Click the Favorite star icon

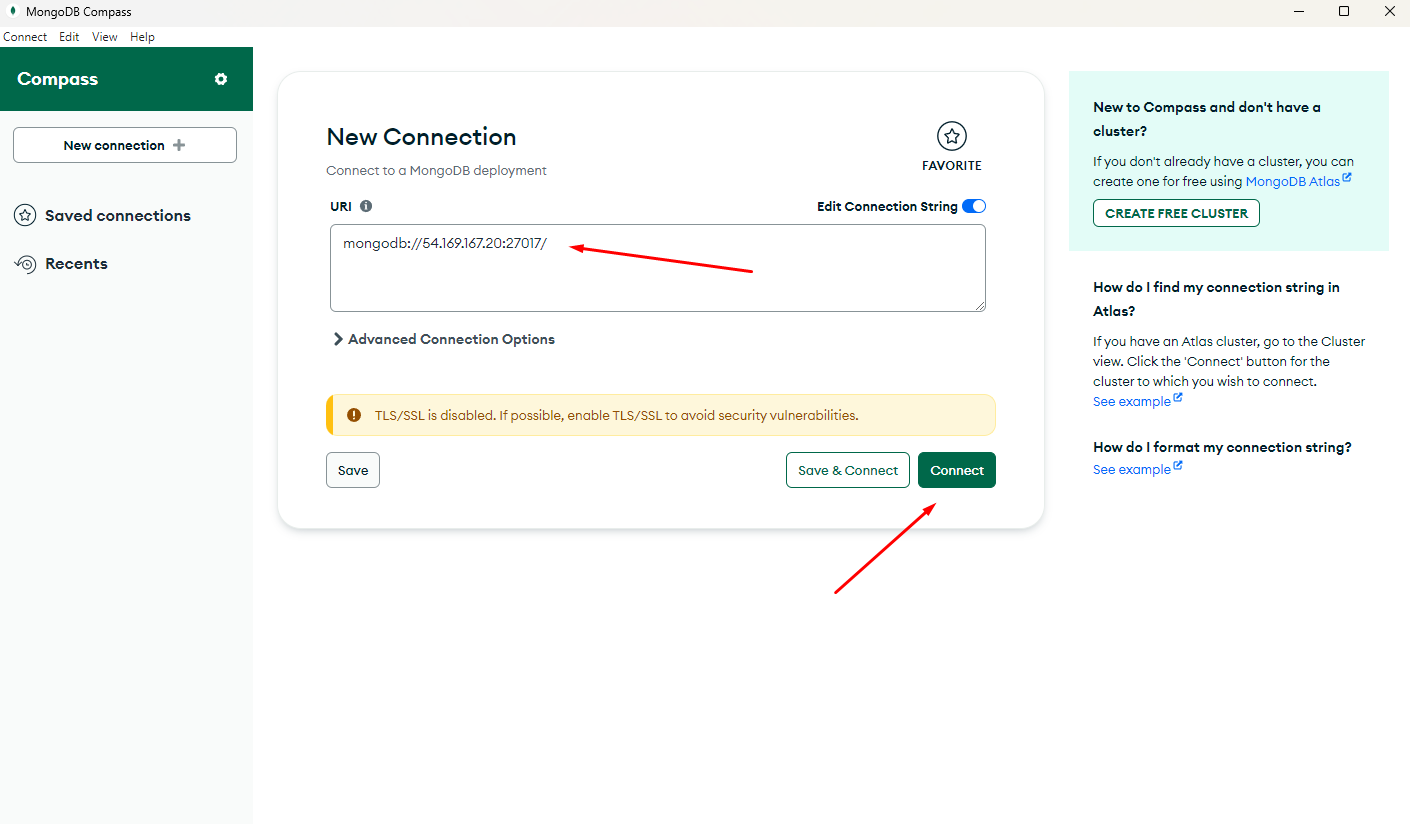tap(952, 136)
